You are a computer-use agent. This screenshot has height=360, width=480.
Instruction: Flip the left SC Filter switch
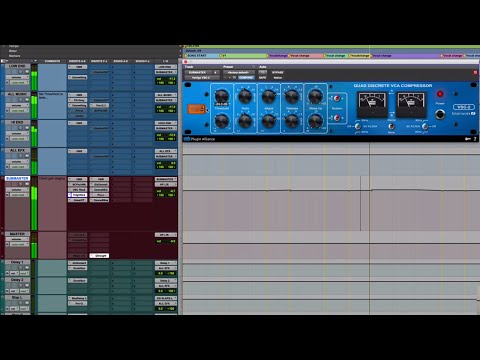point(358,126)
